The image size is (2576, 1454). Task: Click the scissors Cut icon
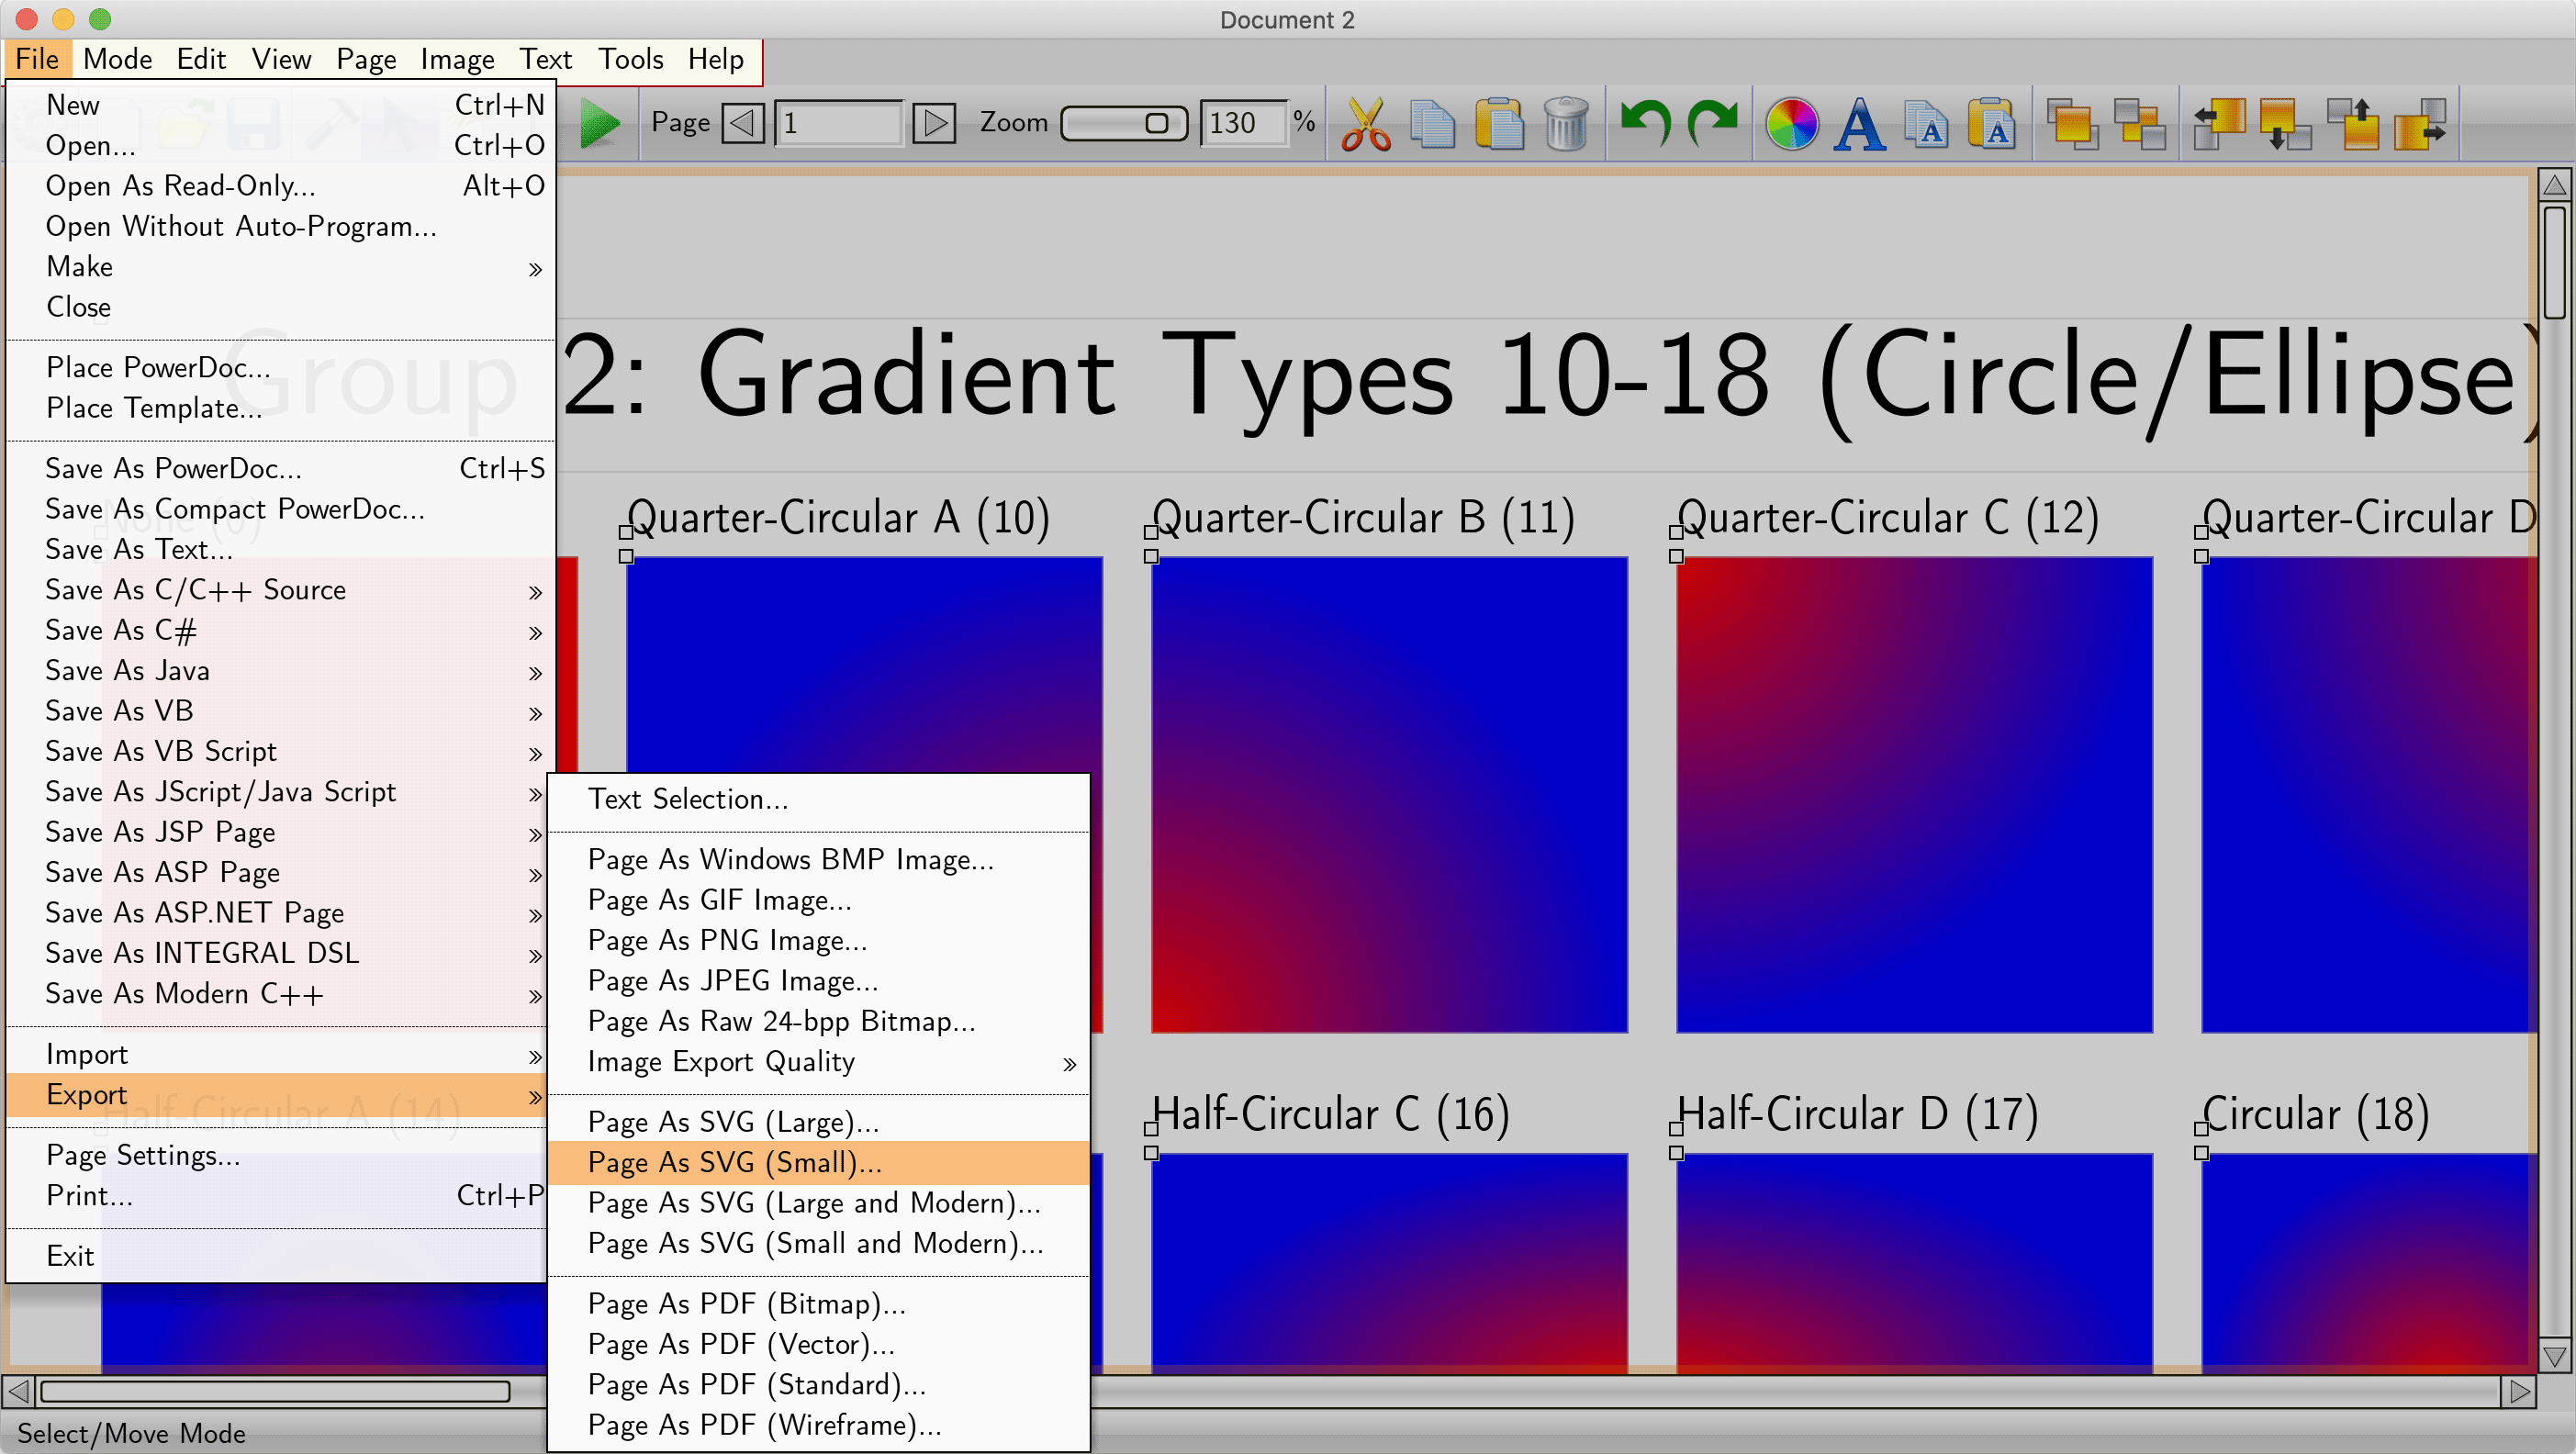point(1366,124)
